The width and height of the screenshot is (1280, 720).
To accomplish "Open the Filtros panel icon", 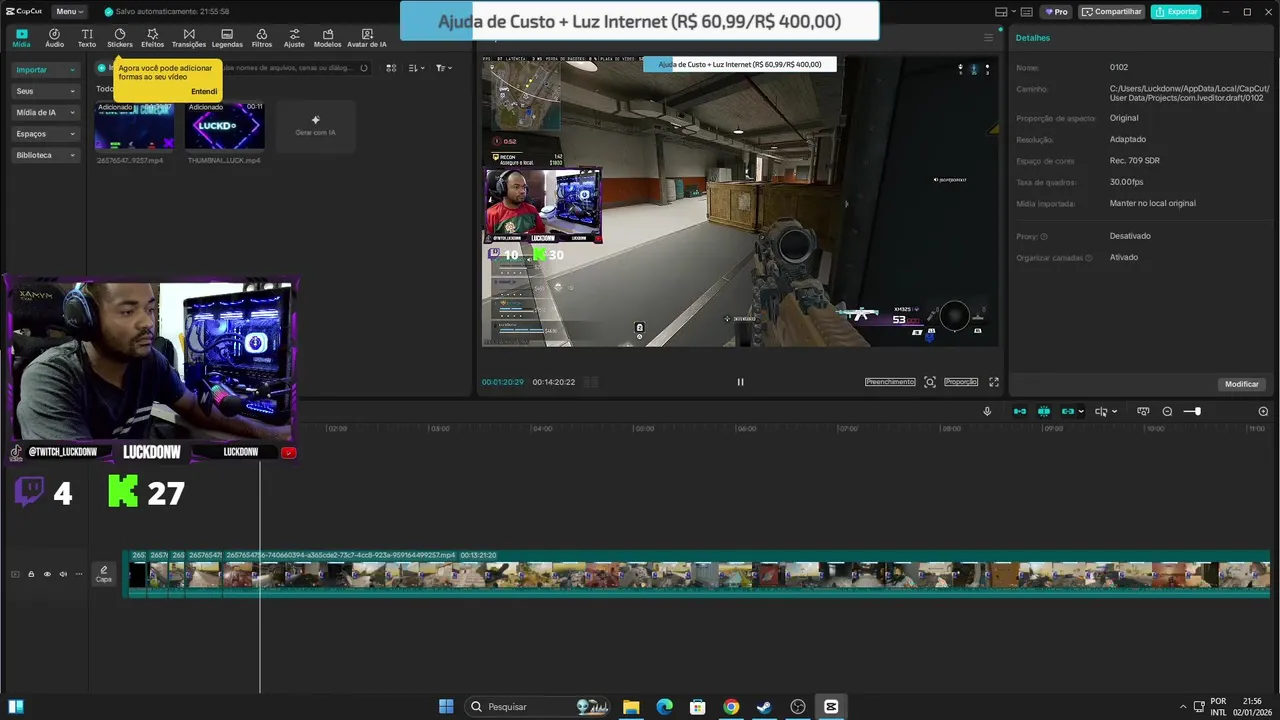I will pos(261,38).
